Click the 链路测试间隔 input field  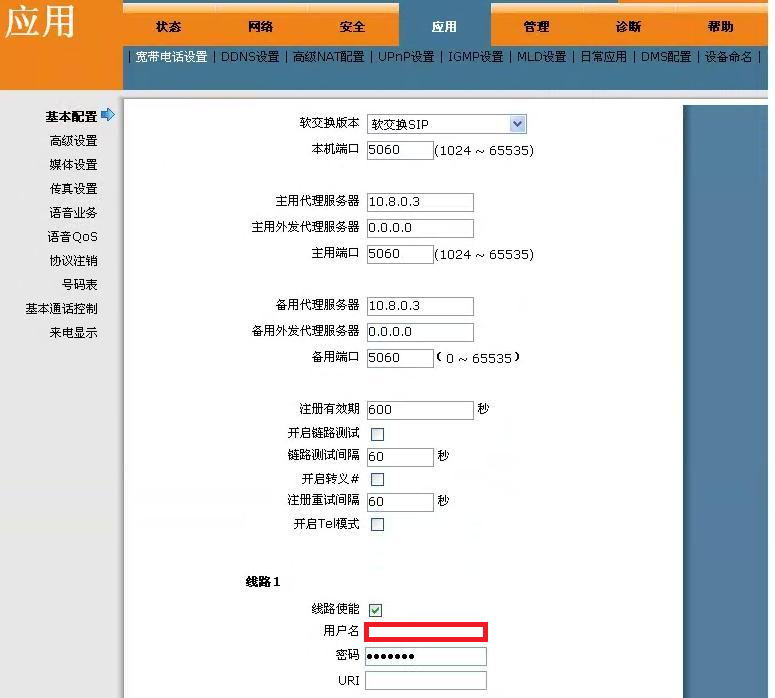[400, 457]
